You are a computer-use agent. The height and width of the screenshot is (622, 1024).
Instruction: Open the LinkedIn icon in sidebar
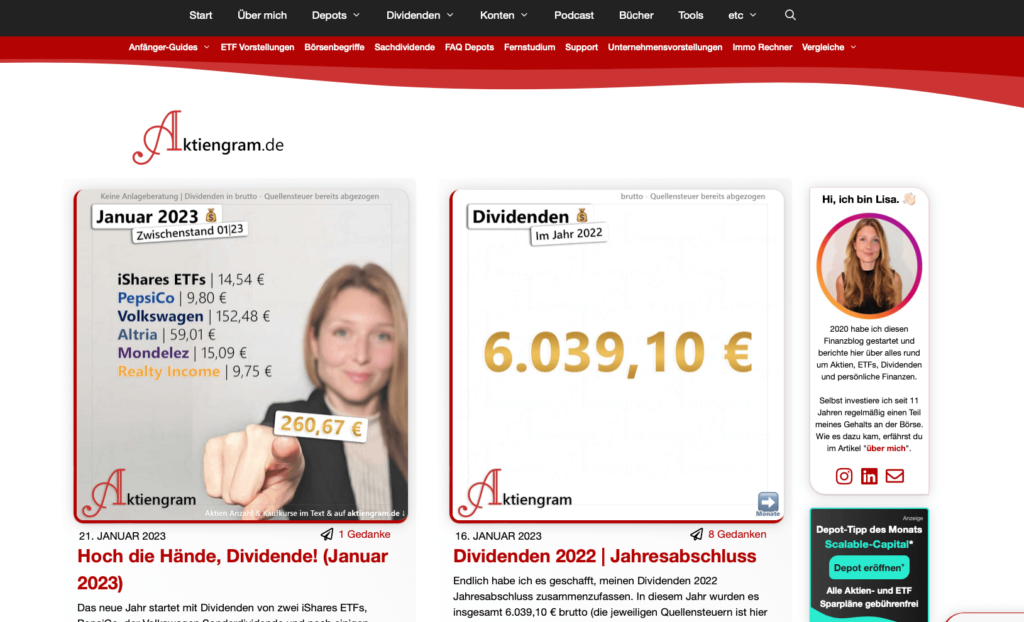(x=869, y=476)
